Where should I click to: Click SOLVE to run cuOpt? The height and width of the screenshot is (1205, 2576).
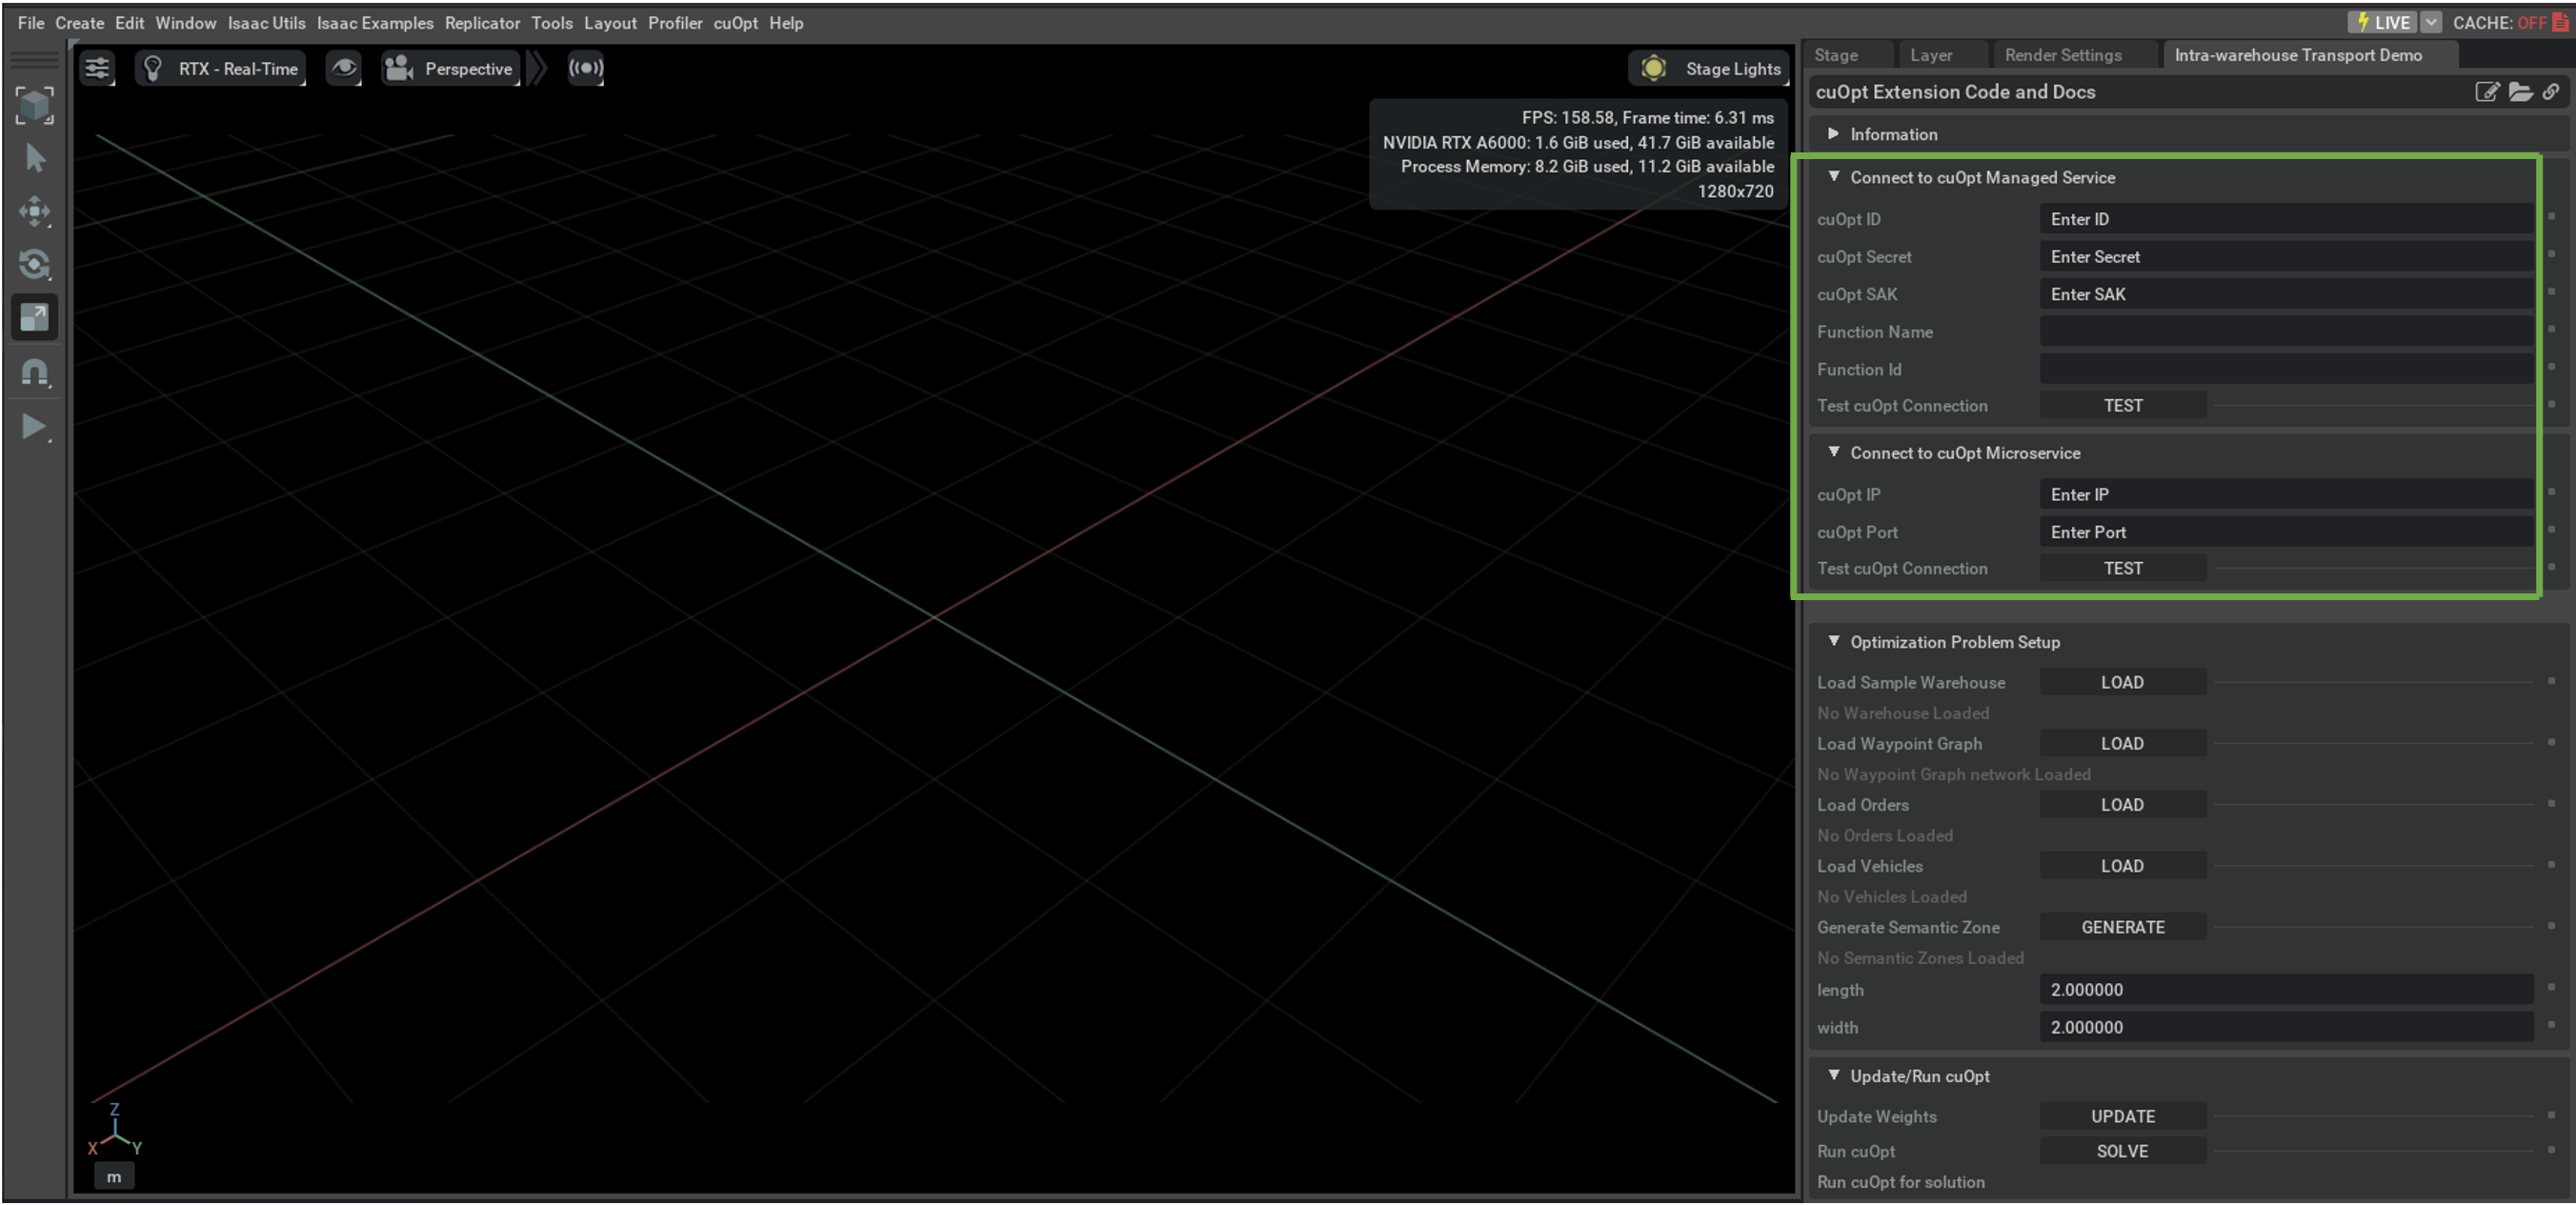(2123, 1151)
